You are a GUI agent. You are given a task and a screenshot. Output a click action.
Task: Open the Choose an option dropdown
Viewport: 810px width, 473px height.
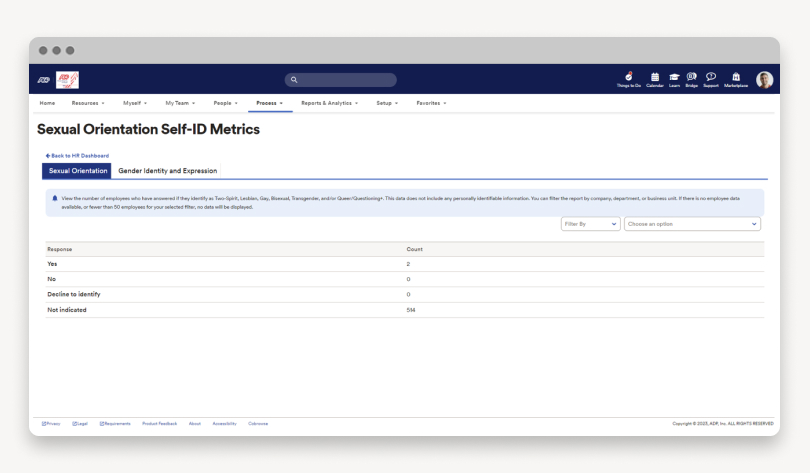[692, 224]
